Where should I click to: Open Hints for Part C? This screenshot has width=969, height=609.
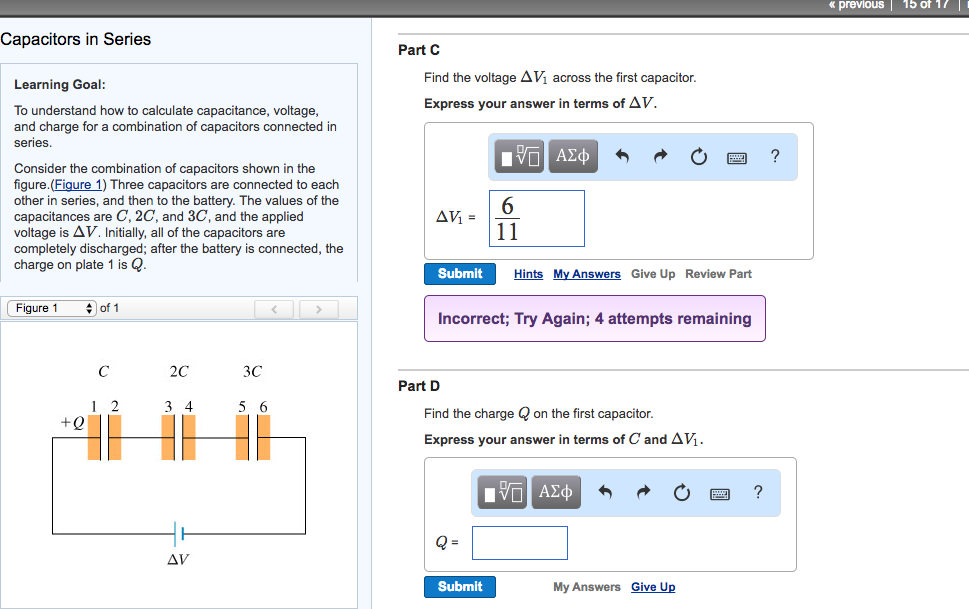pyautogui.click(x=527, y=273)
